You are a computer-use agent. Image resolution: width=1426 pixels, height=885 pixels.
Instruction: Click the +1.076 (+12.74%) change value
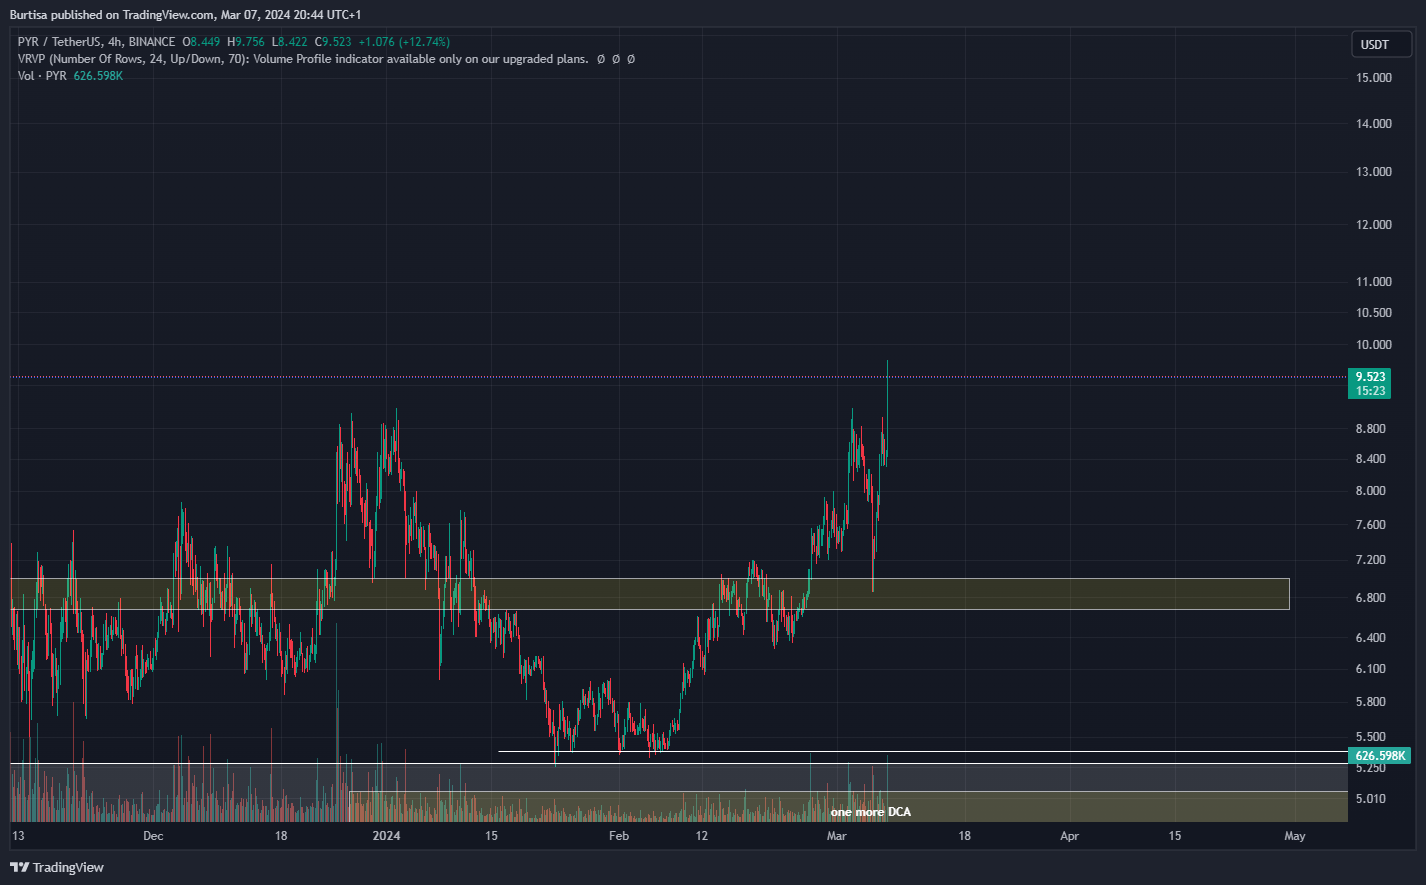(x=404, y=42)
